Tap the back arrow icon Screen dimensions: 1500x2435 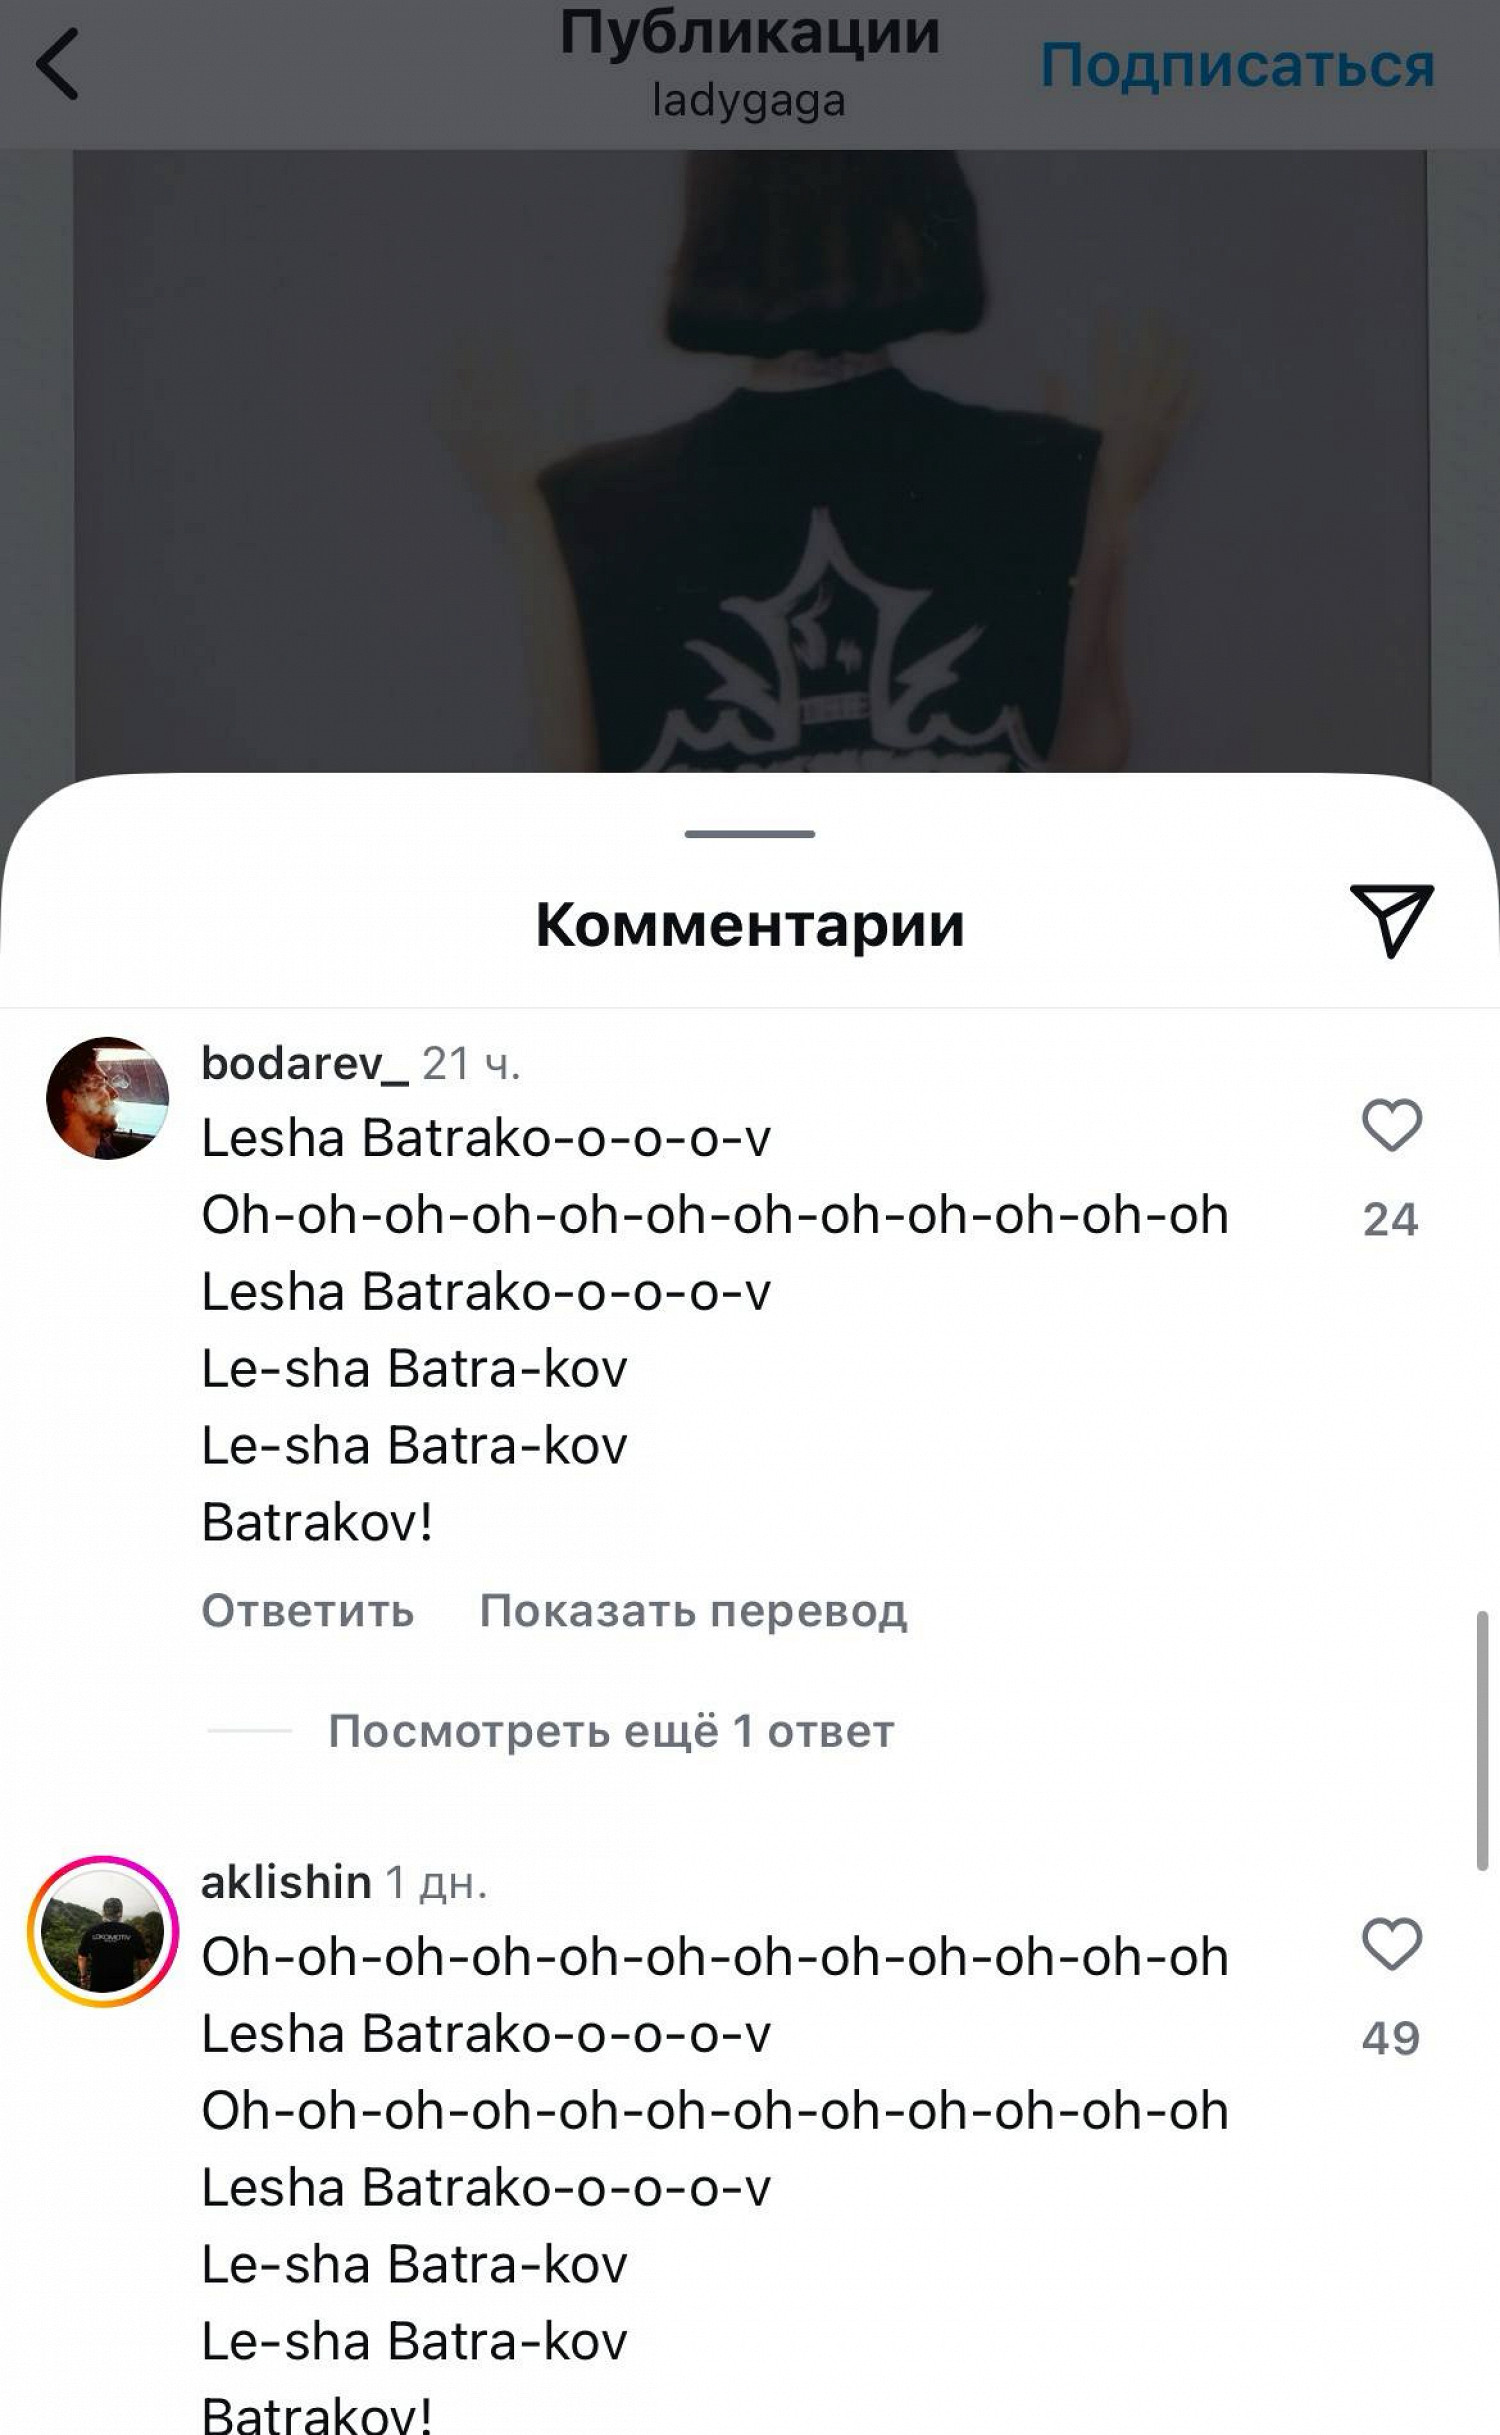(57, 64)
